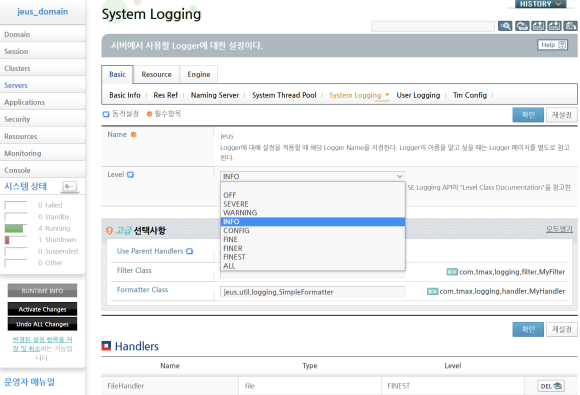Viewport: 580px width, 395px height.
Task: Open the HISTORY dropdown
Action: click(541, 4)
